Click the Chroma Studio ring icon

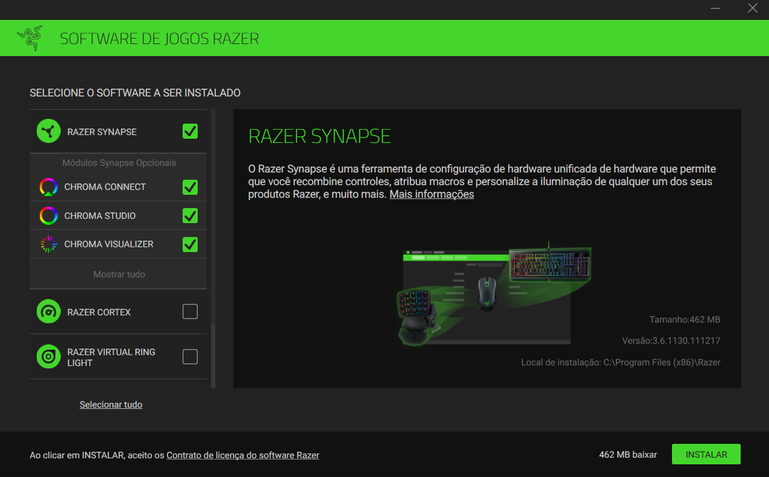[49, 216]
